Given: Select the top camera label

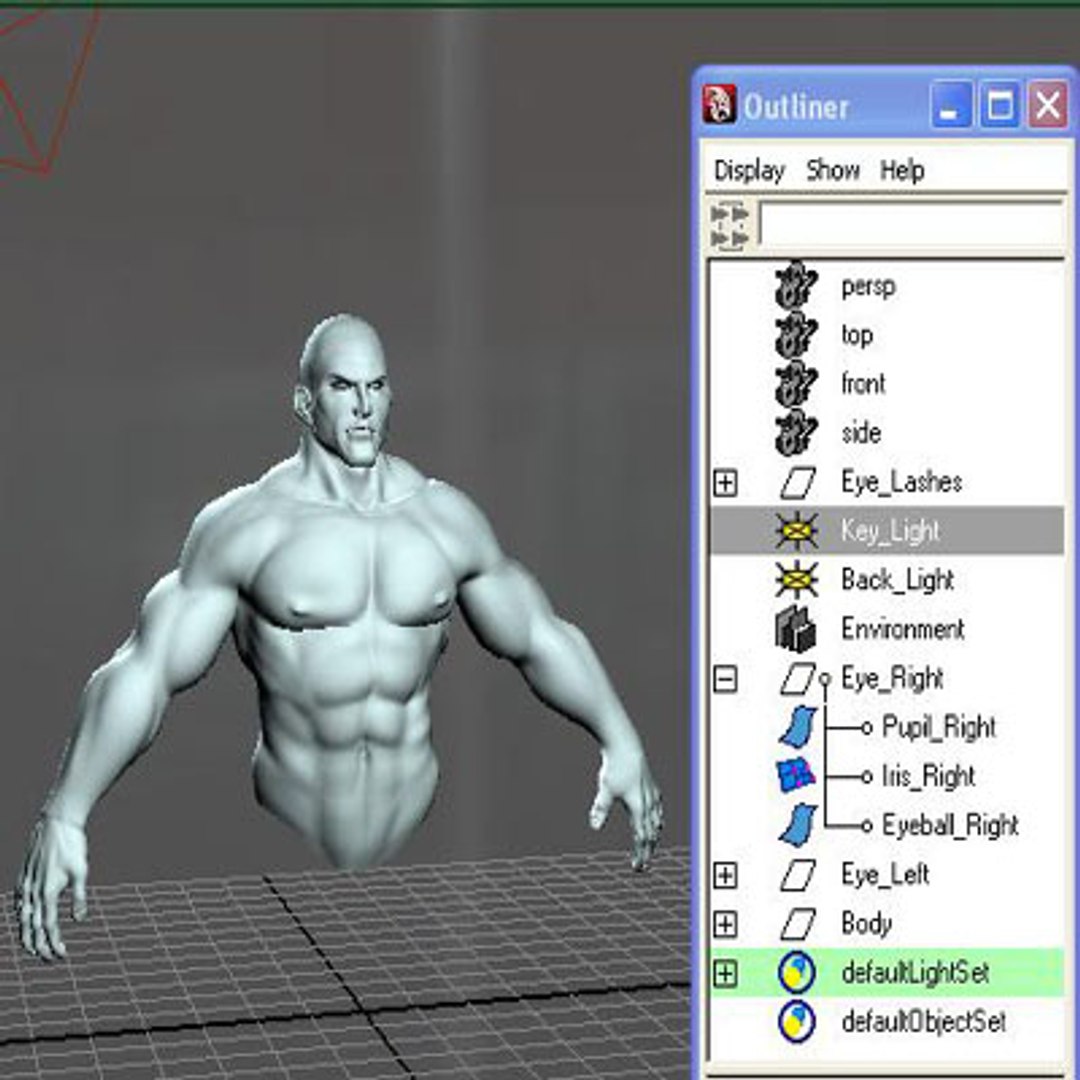Looking at the screenshot, I should pos(857,335).
